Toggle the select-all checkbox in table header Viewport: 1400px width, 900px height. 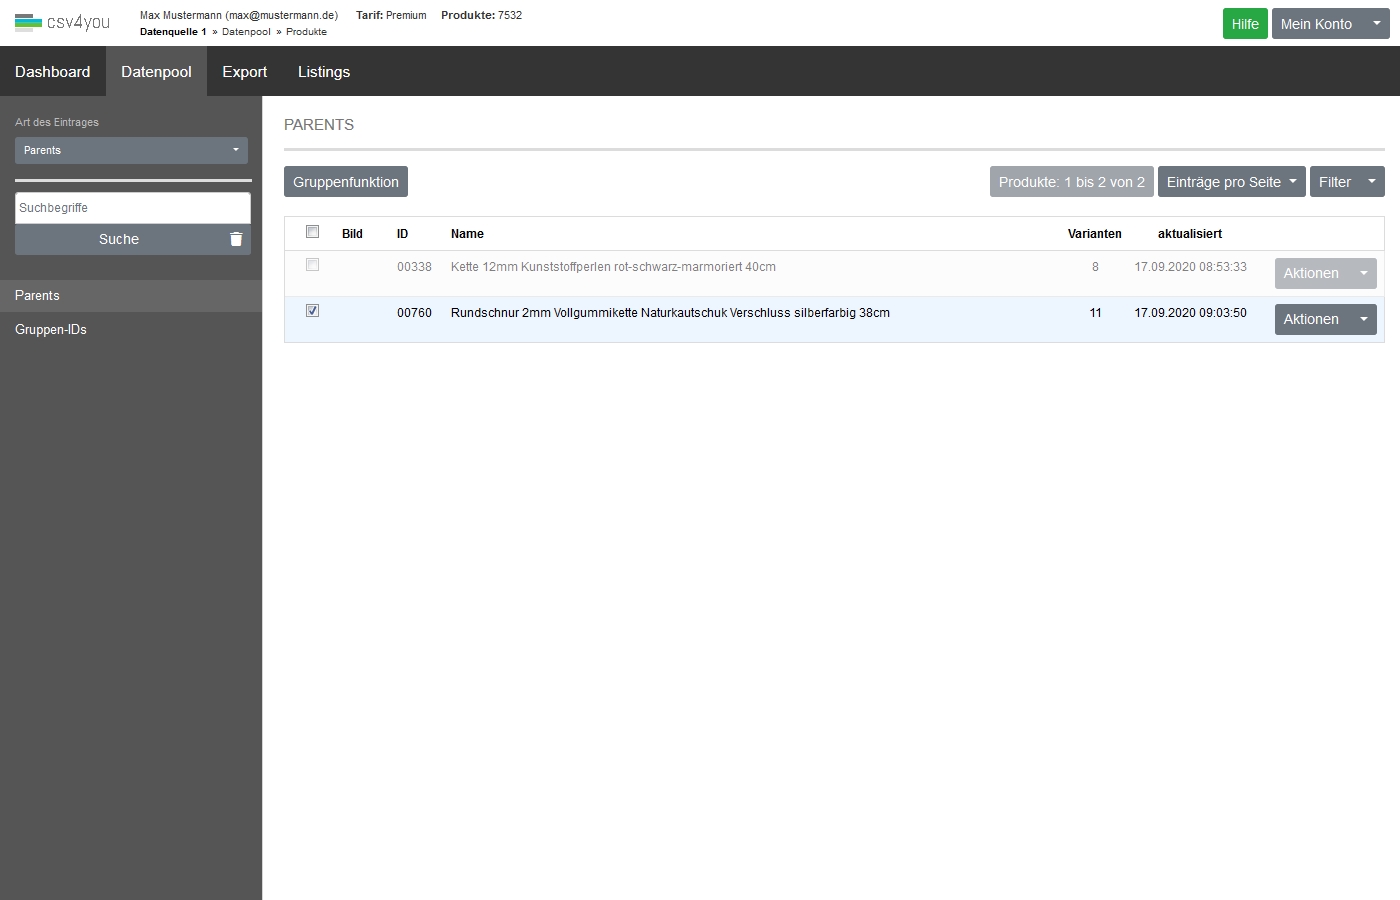coord(312,232)
